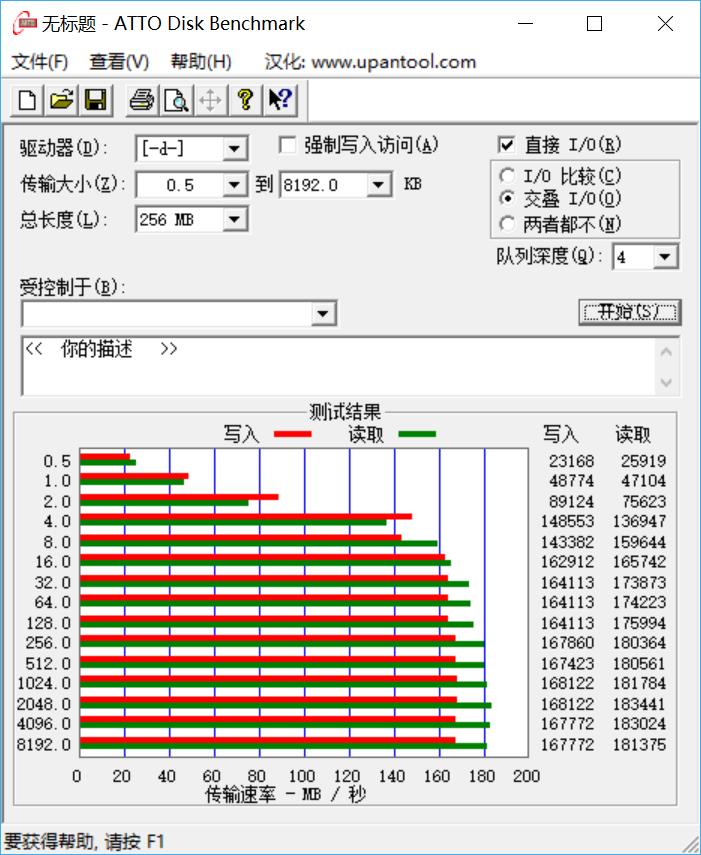Image resolution: width=701 pixels, height=855 pixels.
Task: Select 两者都不(N) radio option
Action: tap(507, 223)
